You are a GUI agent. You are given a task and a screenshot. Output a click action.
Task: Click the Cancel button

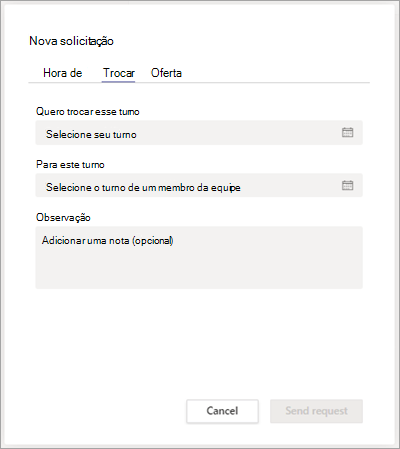[x=222, y=411]
